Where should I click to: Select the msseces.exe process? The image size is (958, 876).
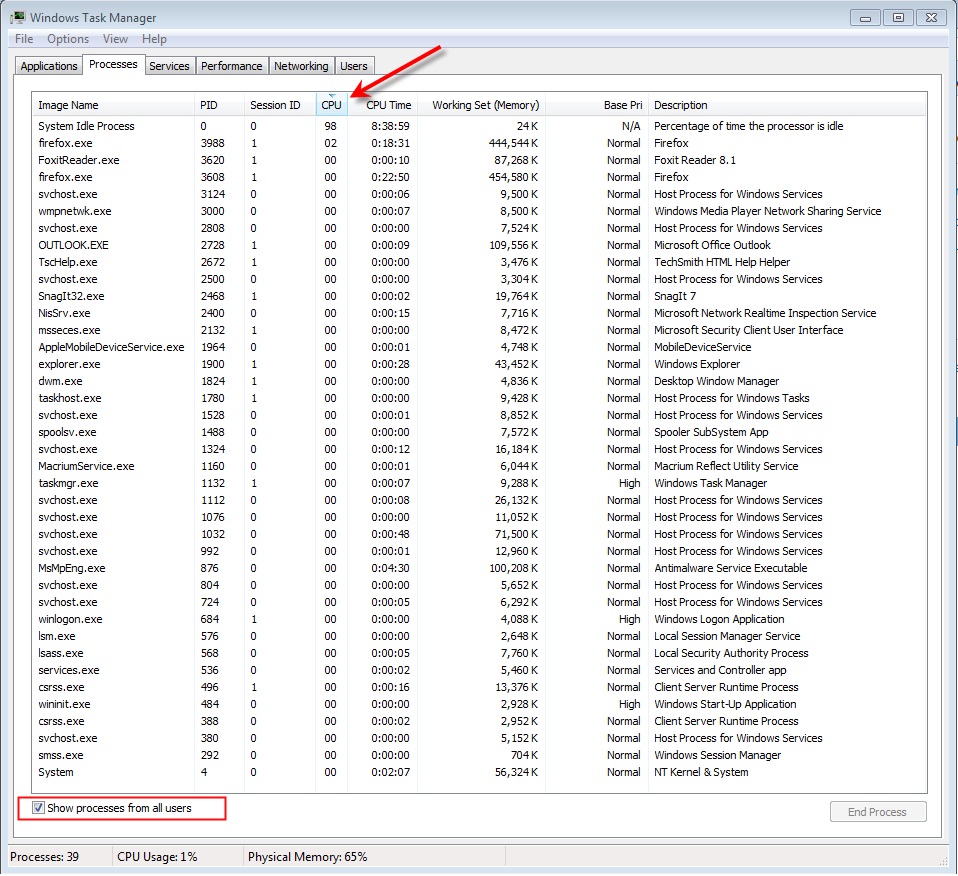pyautogui.click(x=480, y=330)
